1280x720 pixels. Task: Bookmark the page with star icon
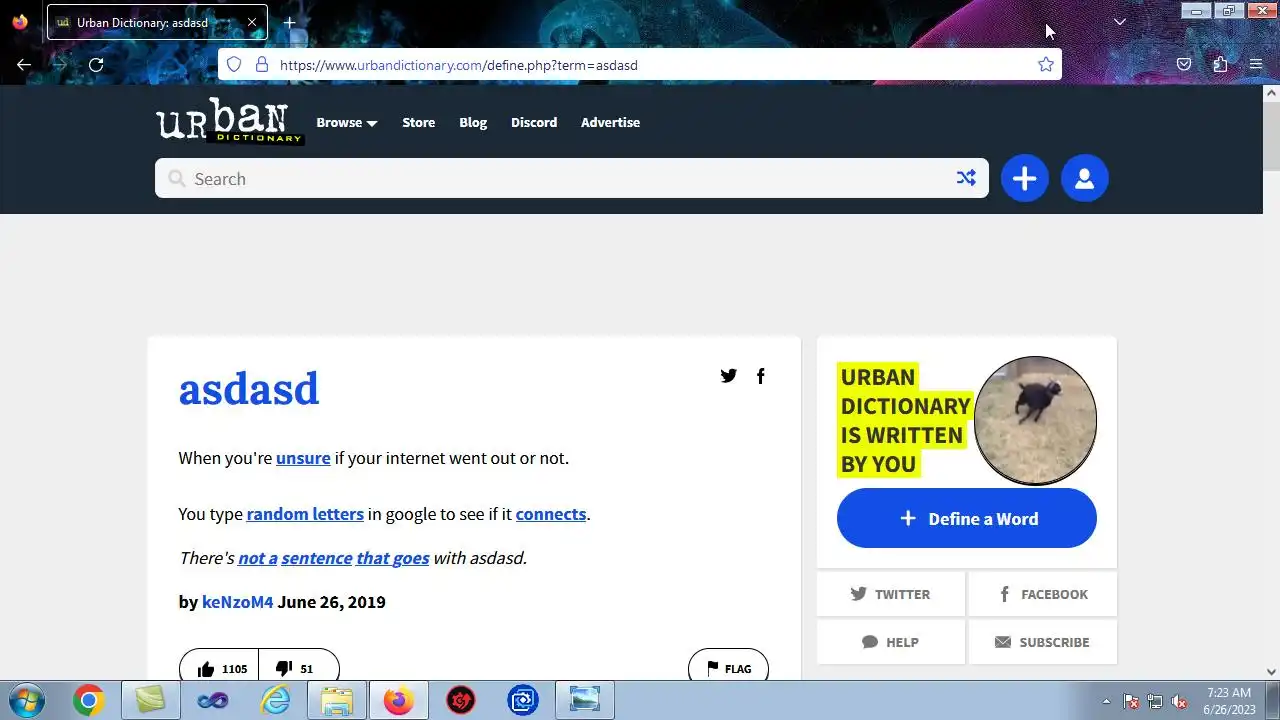tap(1046, 65)
